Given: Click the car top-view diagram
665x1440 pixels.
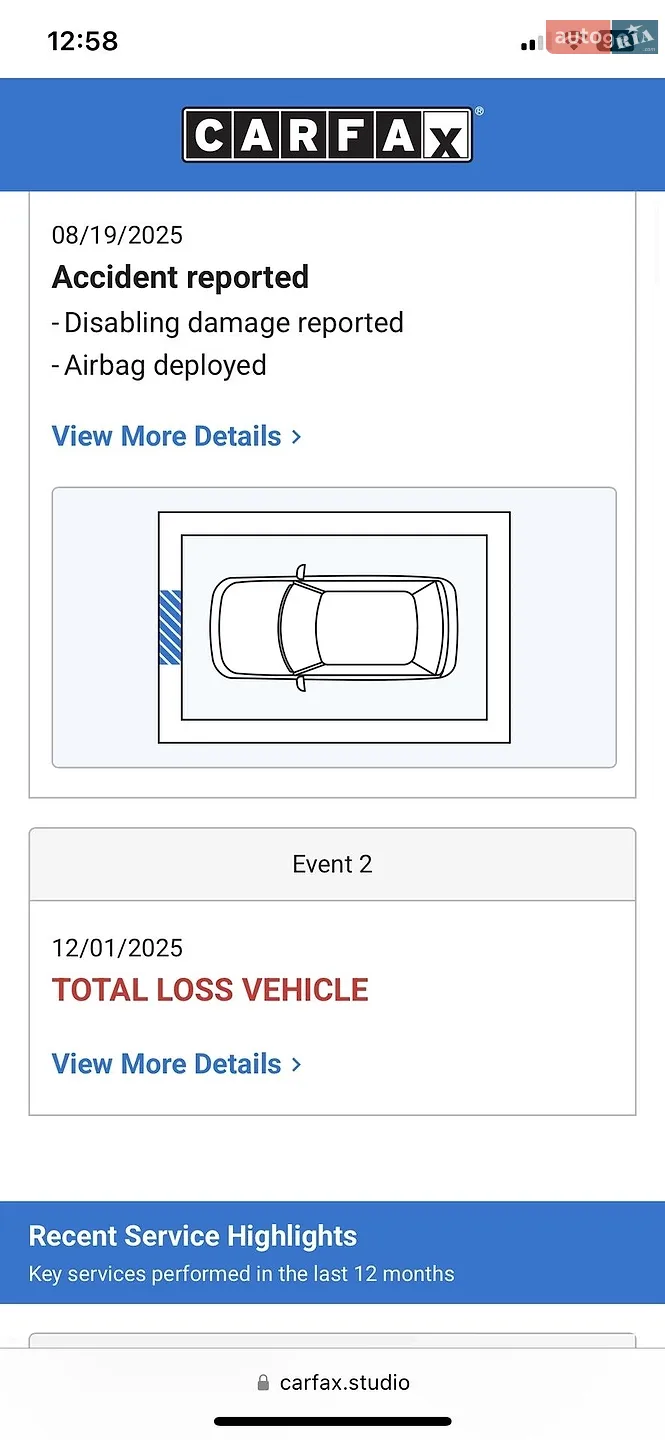Looking at the screenshot, I should pyautogui.click(x=334, y=628).
